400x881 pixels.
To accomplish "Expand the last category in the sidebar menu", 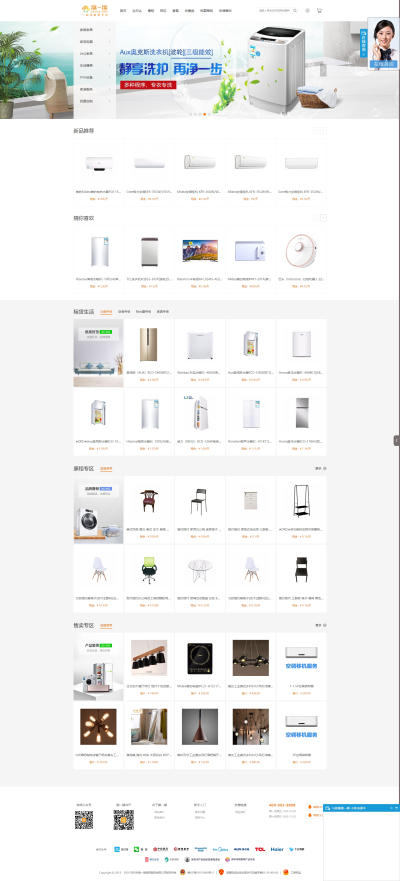I will click(95, 101).
